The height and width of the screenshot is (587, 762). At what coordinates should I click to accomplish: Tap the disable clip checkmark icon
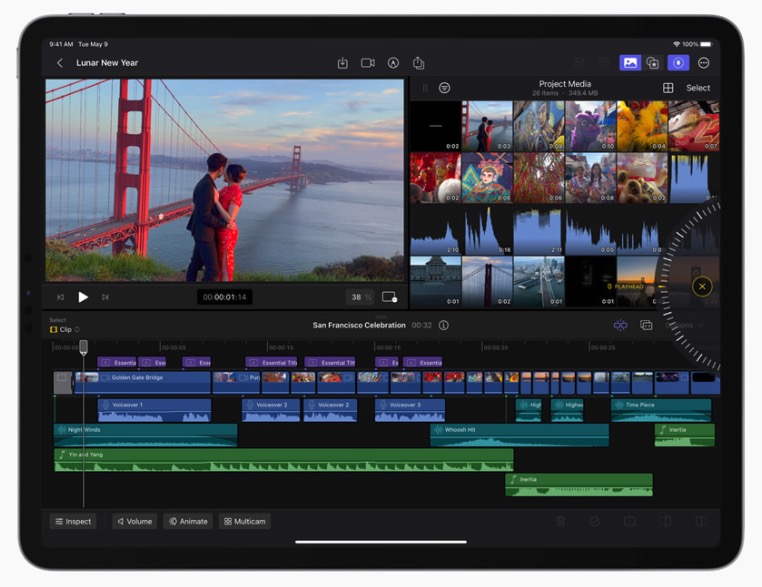(x=594, y=521)
